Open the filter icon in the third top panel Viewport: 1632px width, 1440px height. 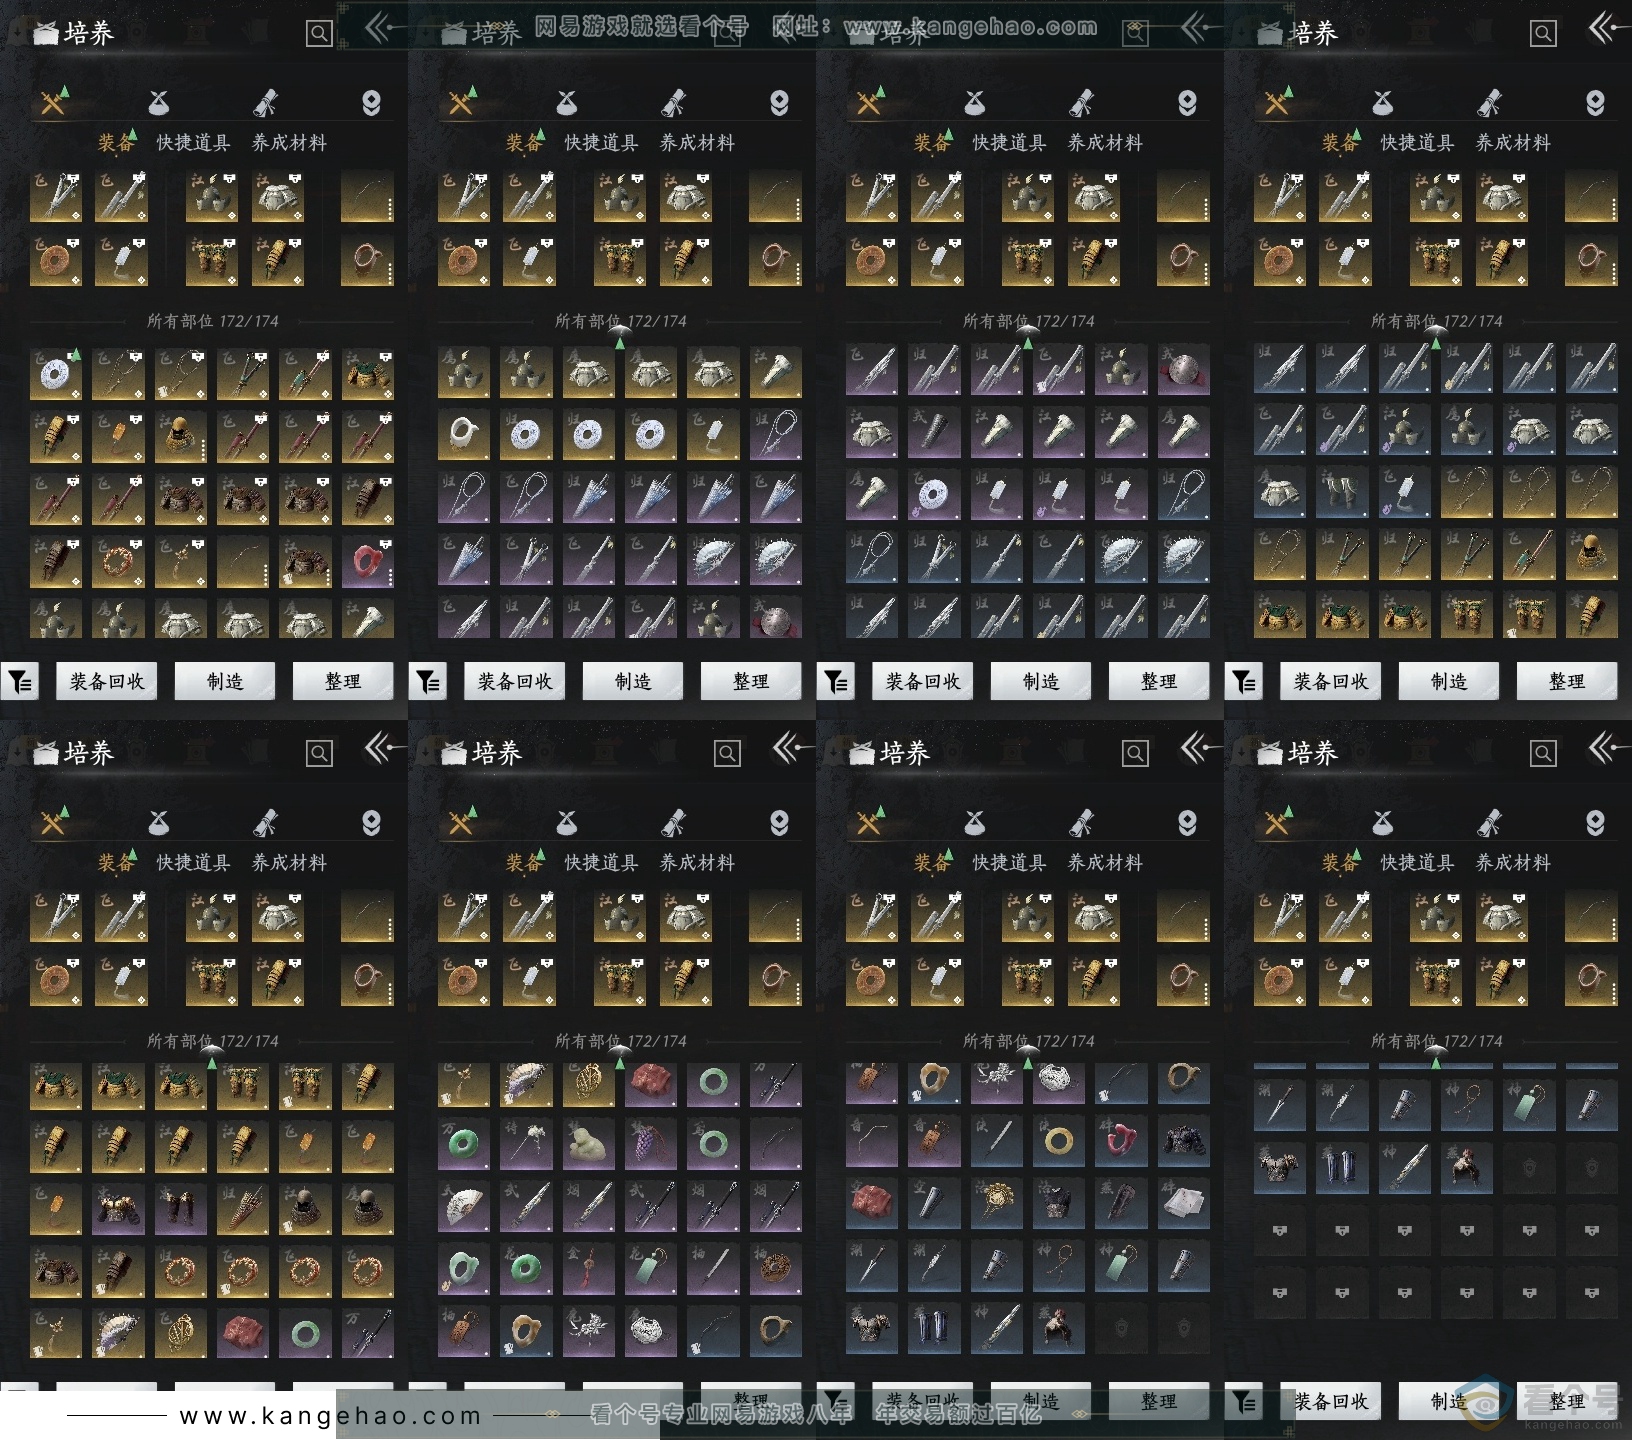click(836, 682)
